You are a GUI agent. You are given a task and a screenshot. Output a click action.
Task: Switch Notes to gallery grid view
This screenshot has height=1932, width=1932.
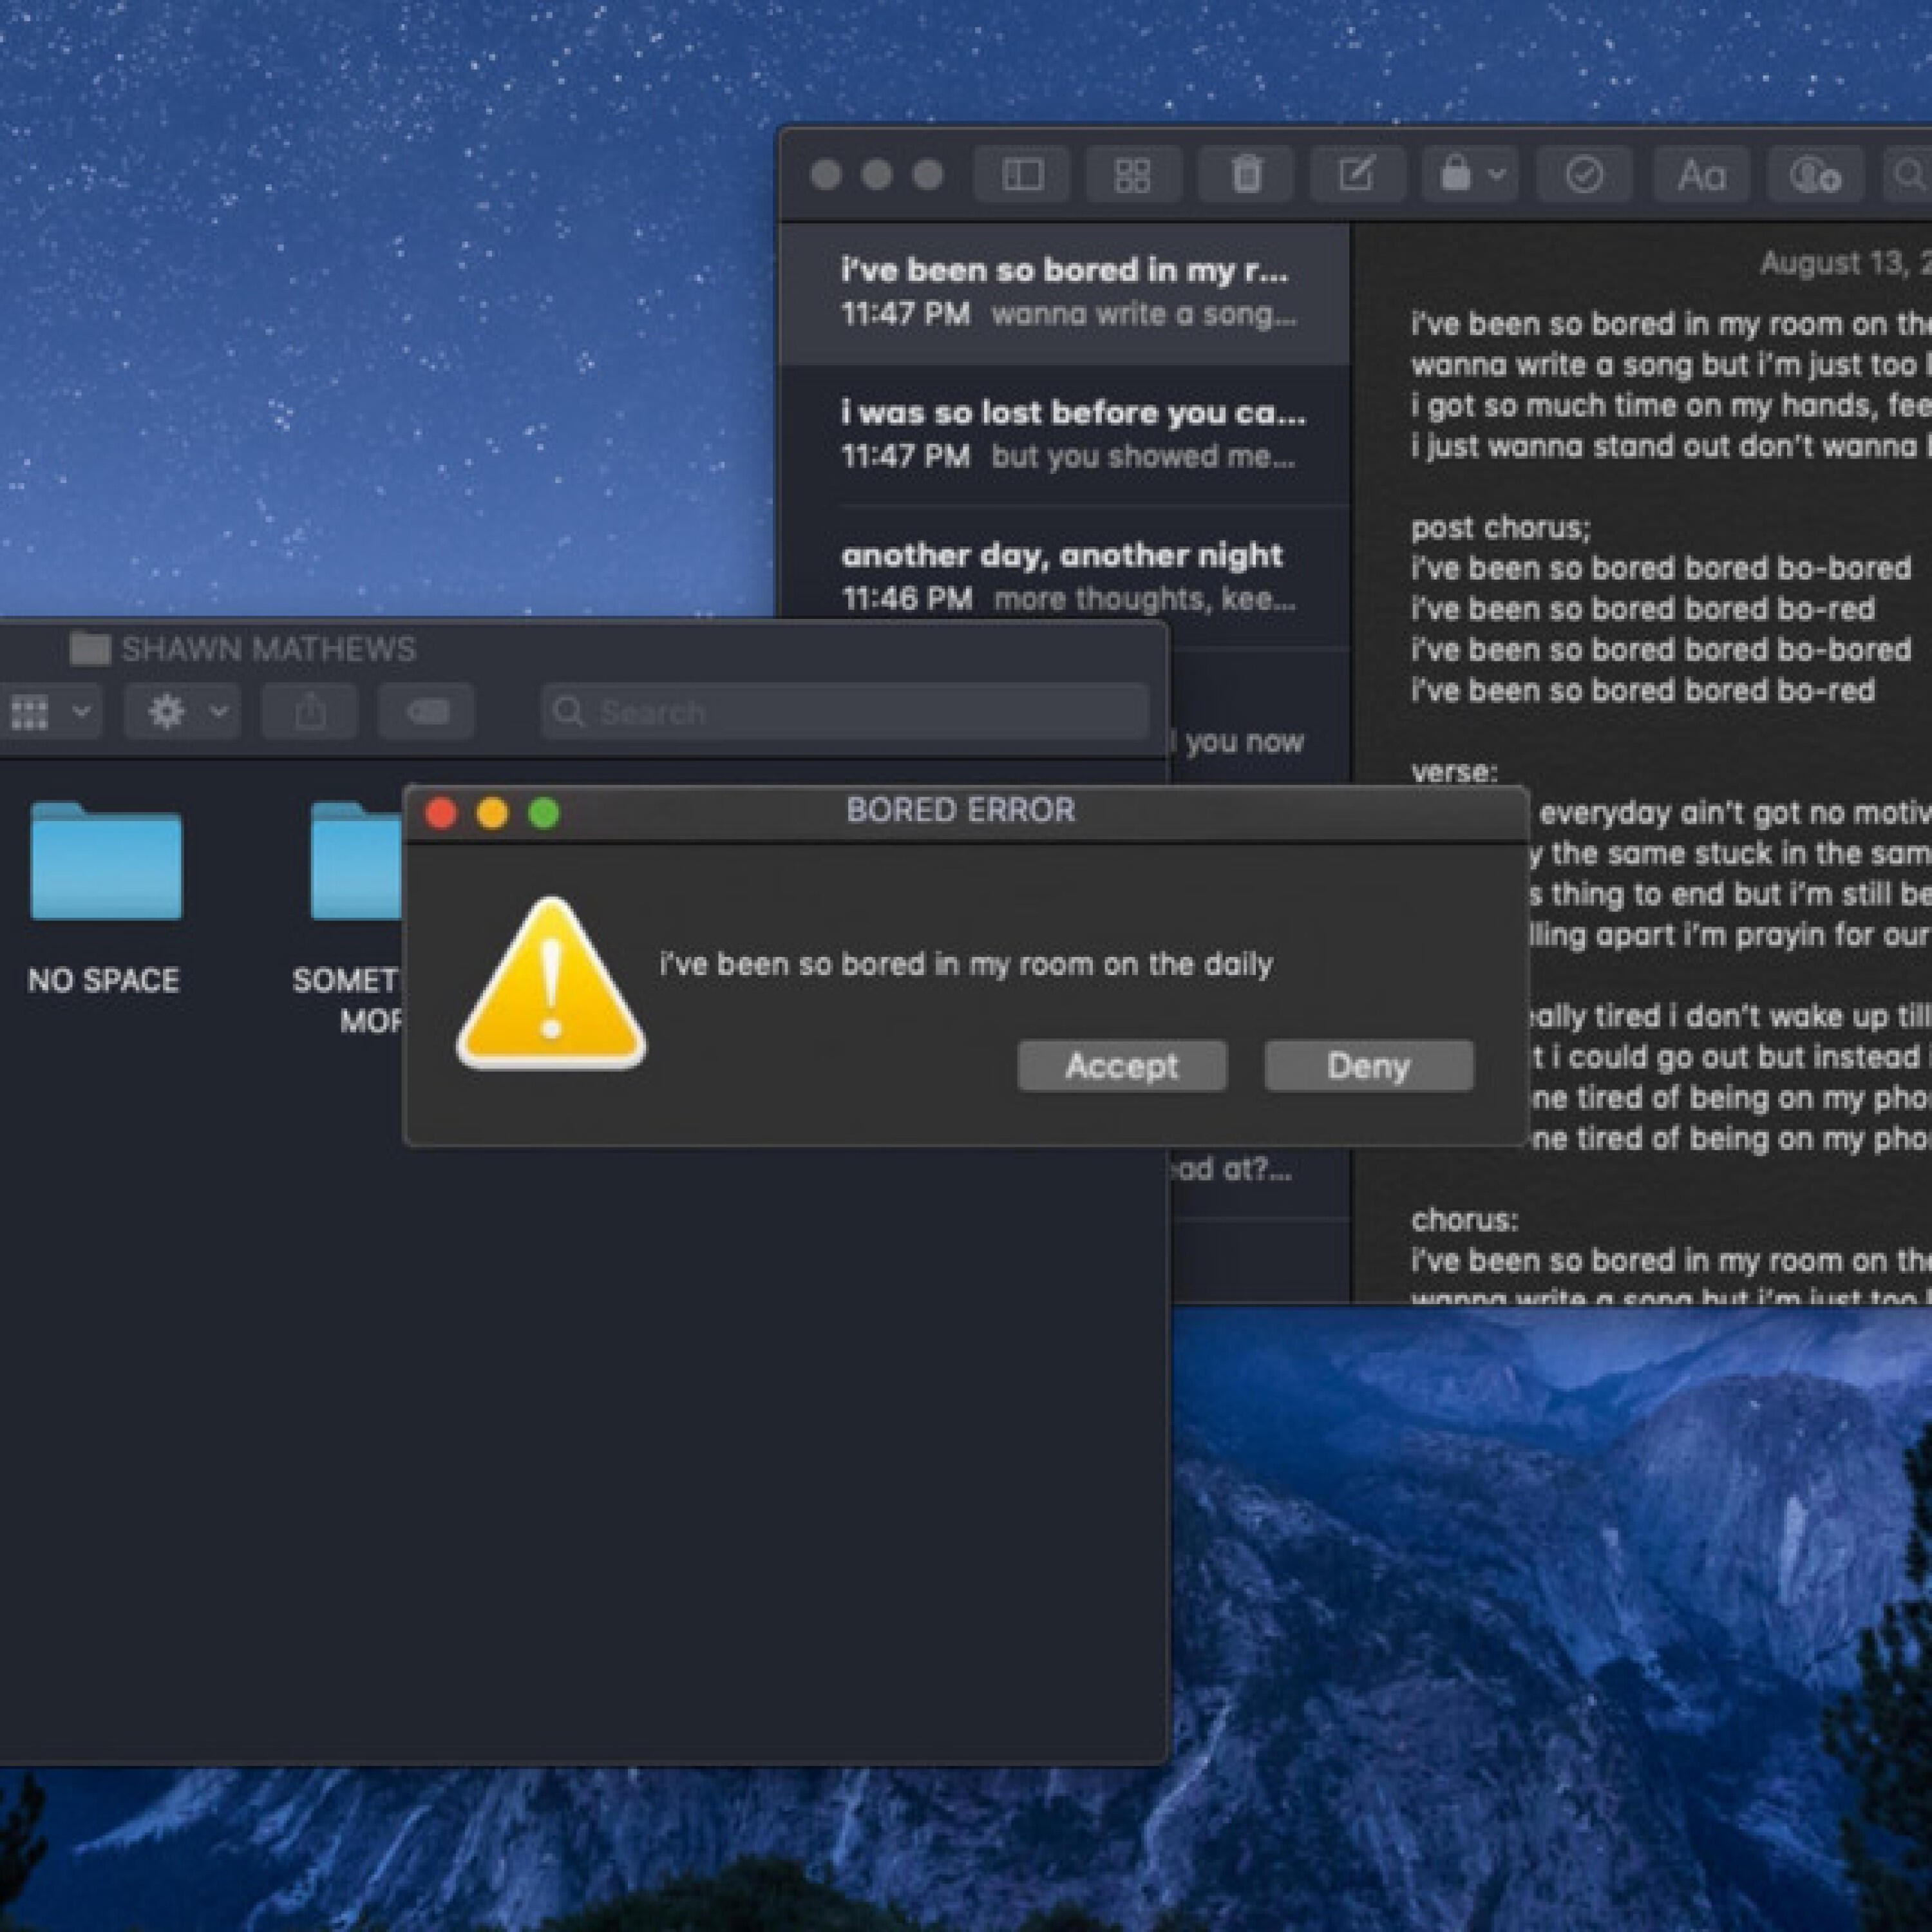pos(1132,175)
